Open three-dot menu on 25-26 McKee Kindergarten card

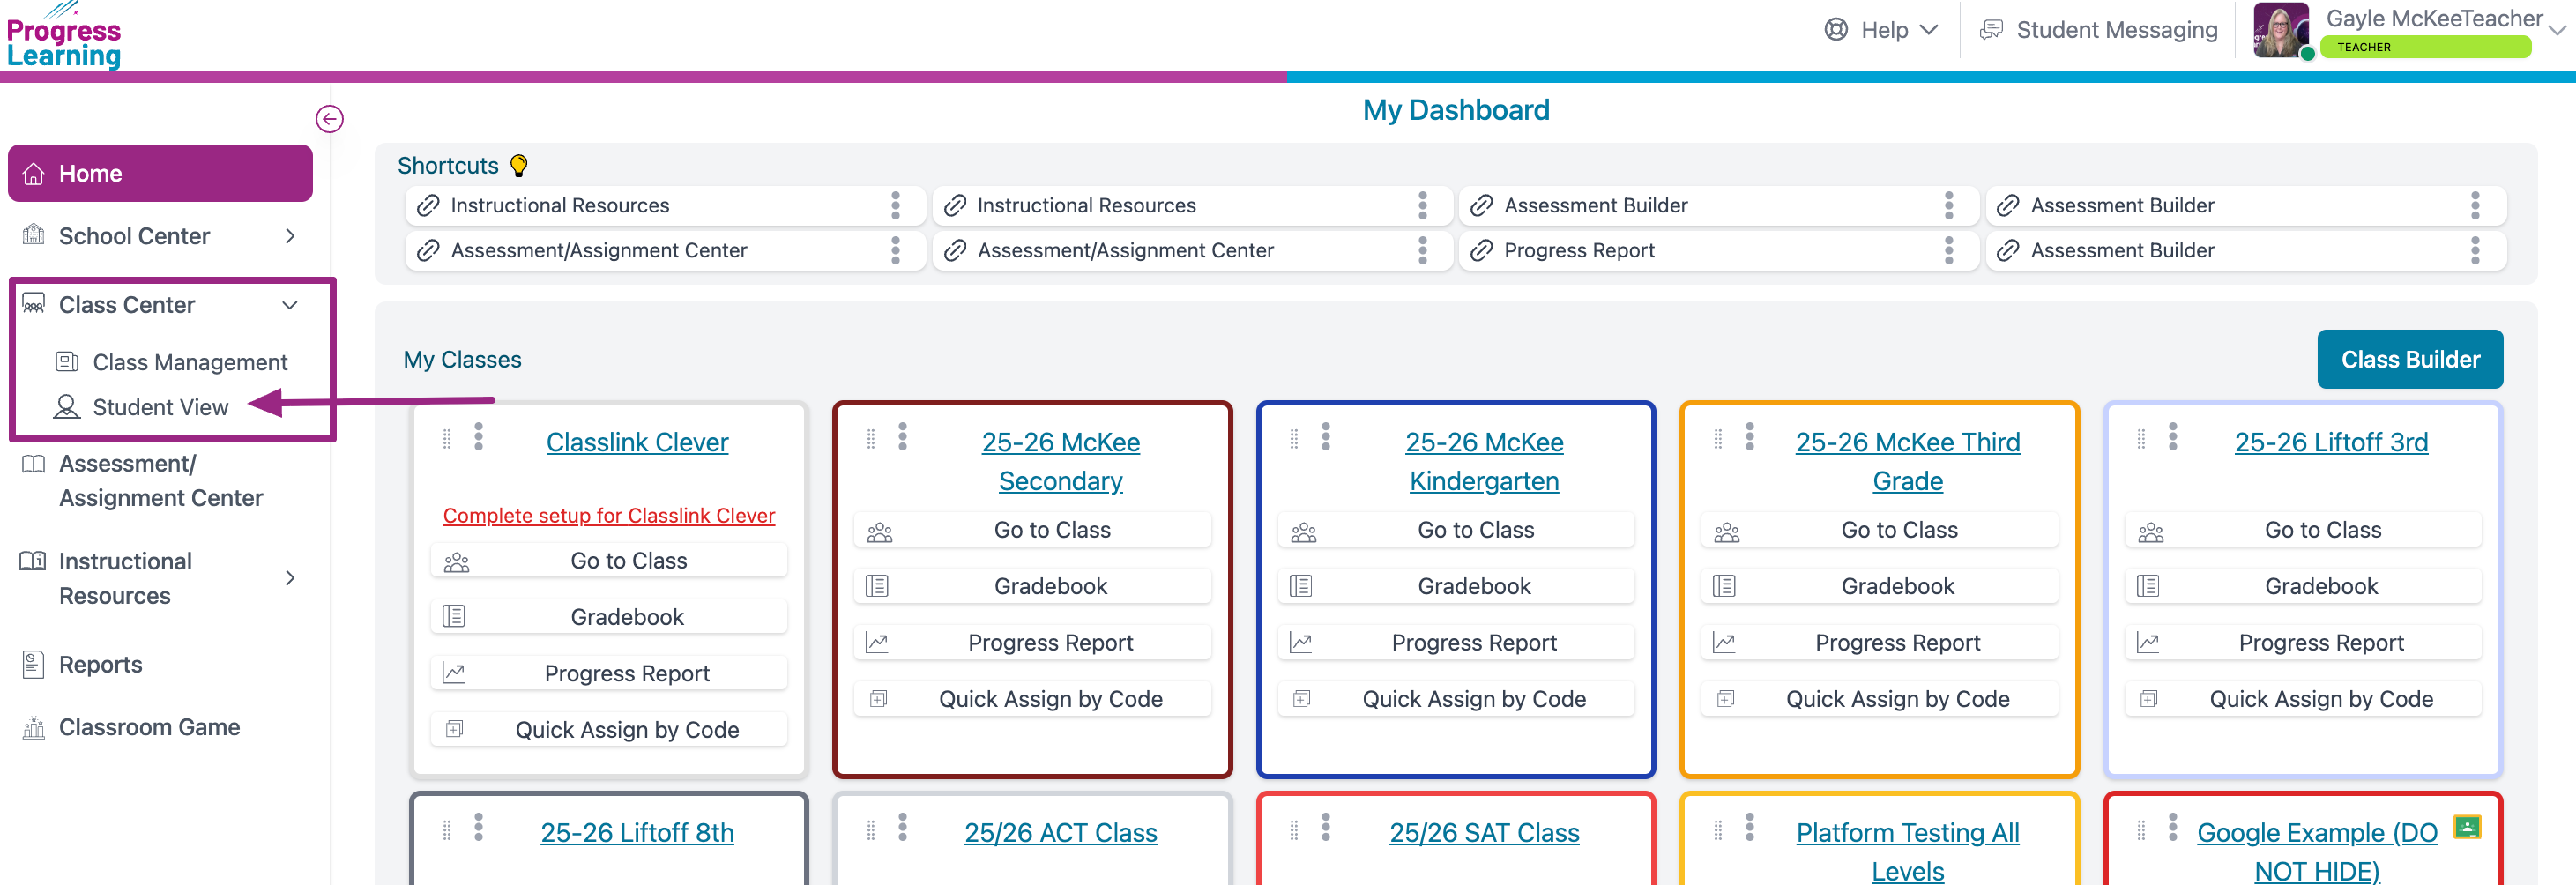[1326, 436]
